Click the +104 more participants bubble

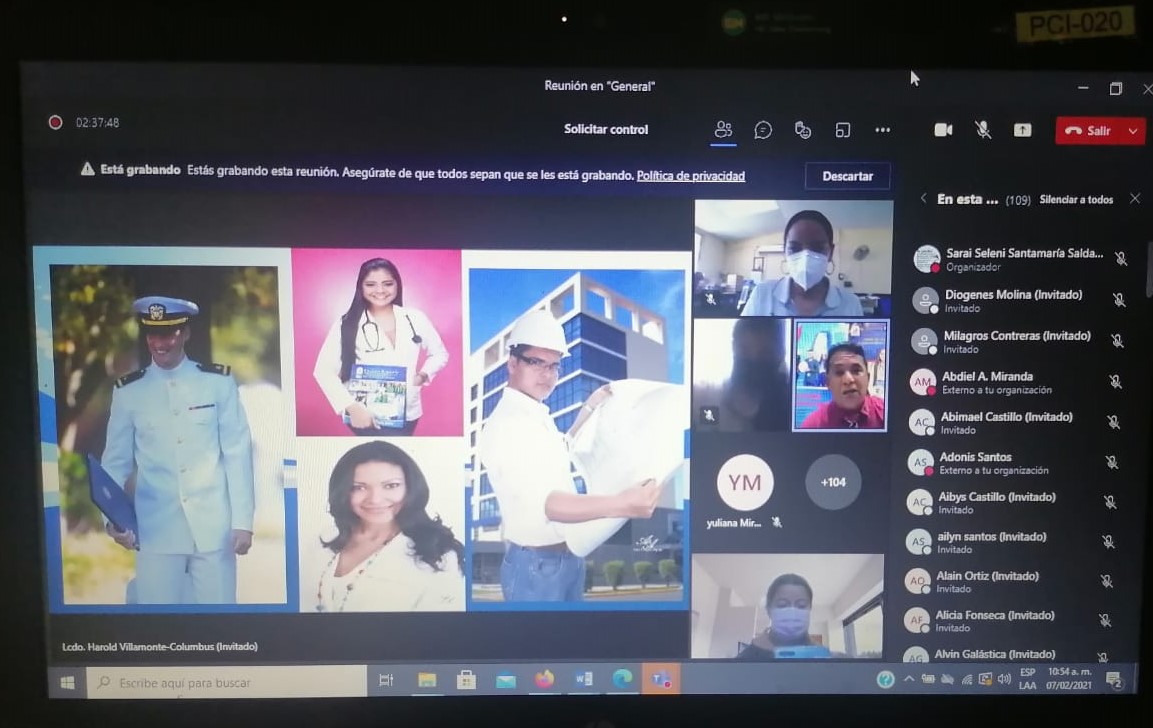(x=833, y=482)
